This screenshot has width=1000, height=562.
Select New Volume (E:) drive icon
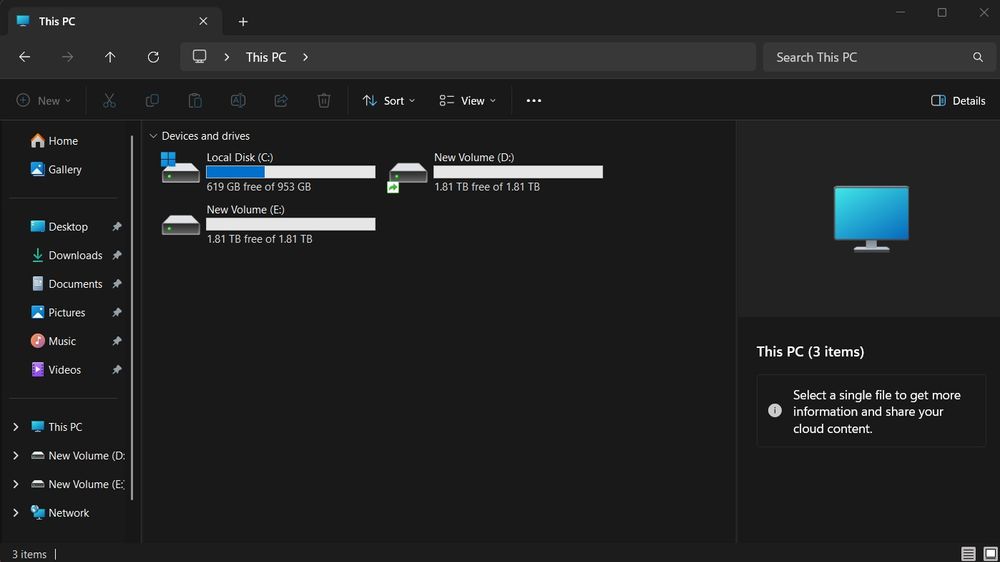click(x=180, y=225)
